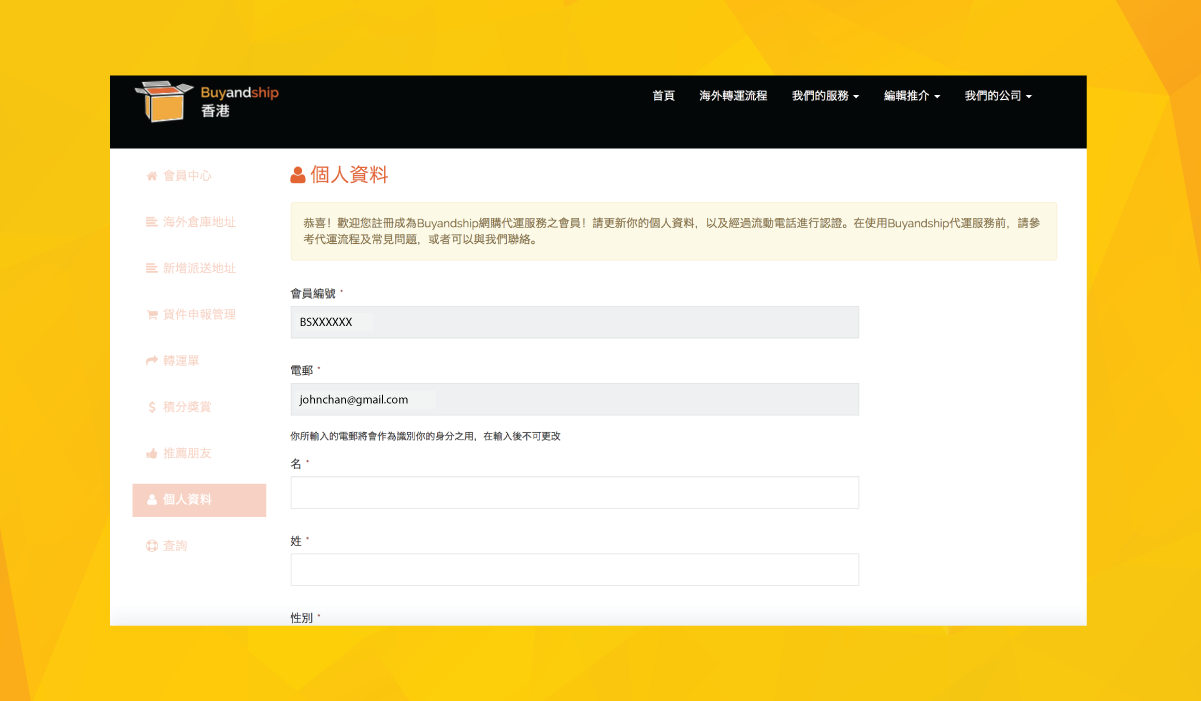Click the list icon beside 海外倉庫地址
Image resolution: width=1201 pixels, height=701 pixels.
click(x=152, y=222)
